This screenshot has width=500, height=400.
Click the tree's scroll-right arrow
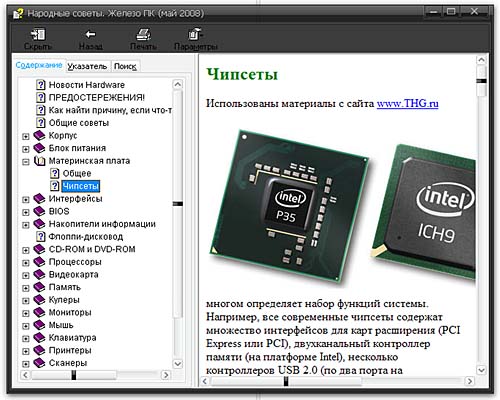click(x=166, y=375)
